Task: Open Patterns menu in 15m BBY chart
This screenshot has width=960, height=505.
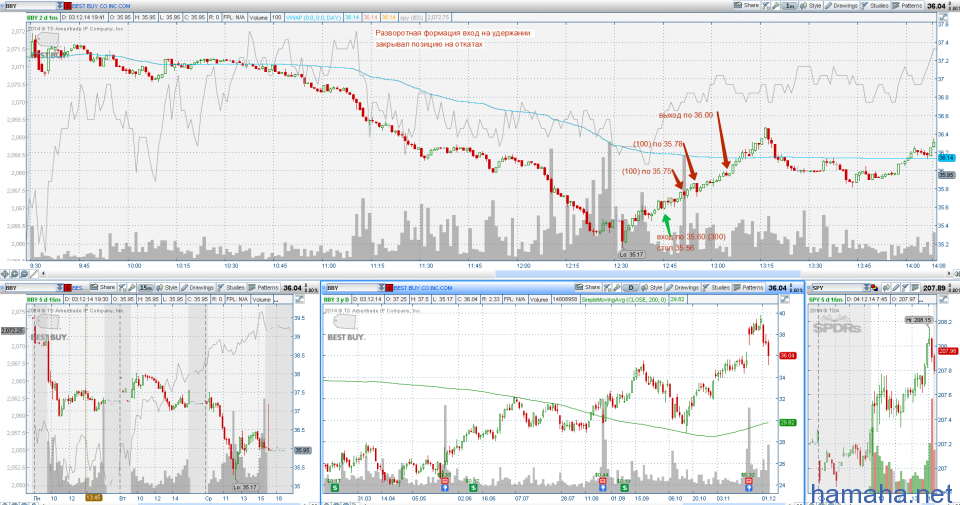Action: pyautogui.click(x=263, y=287)
